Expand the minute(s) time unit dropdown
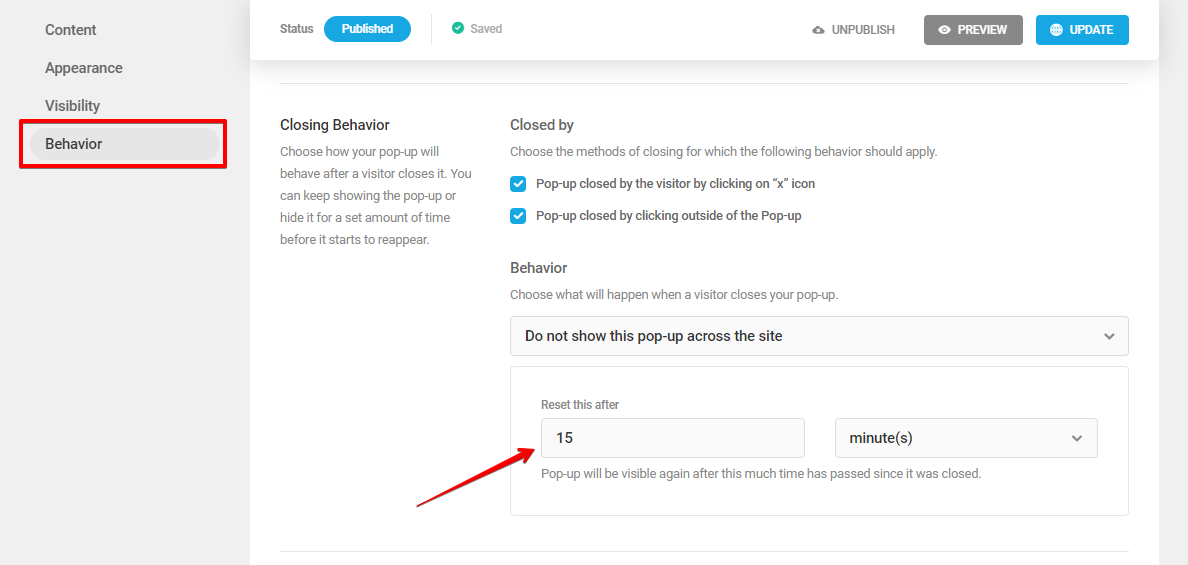 coord(966,439)
